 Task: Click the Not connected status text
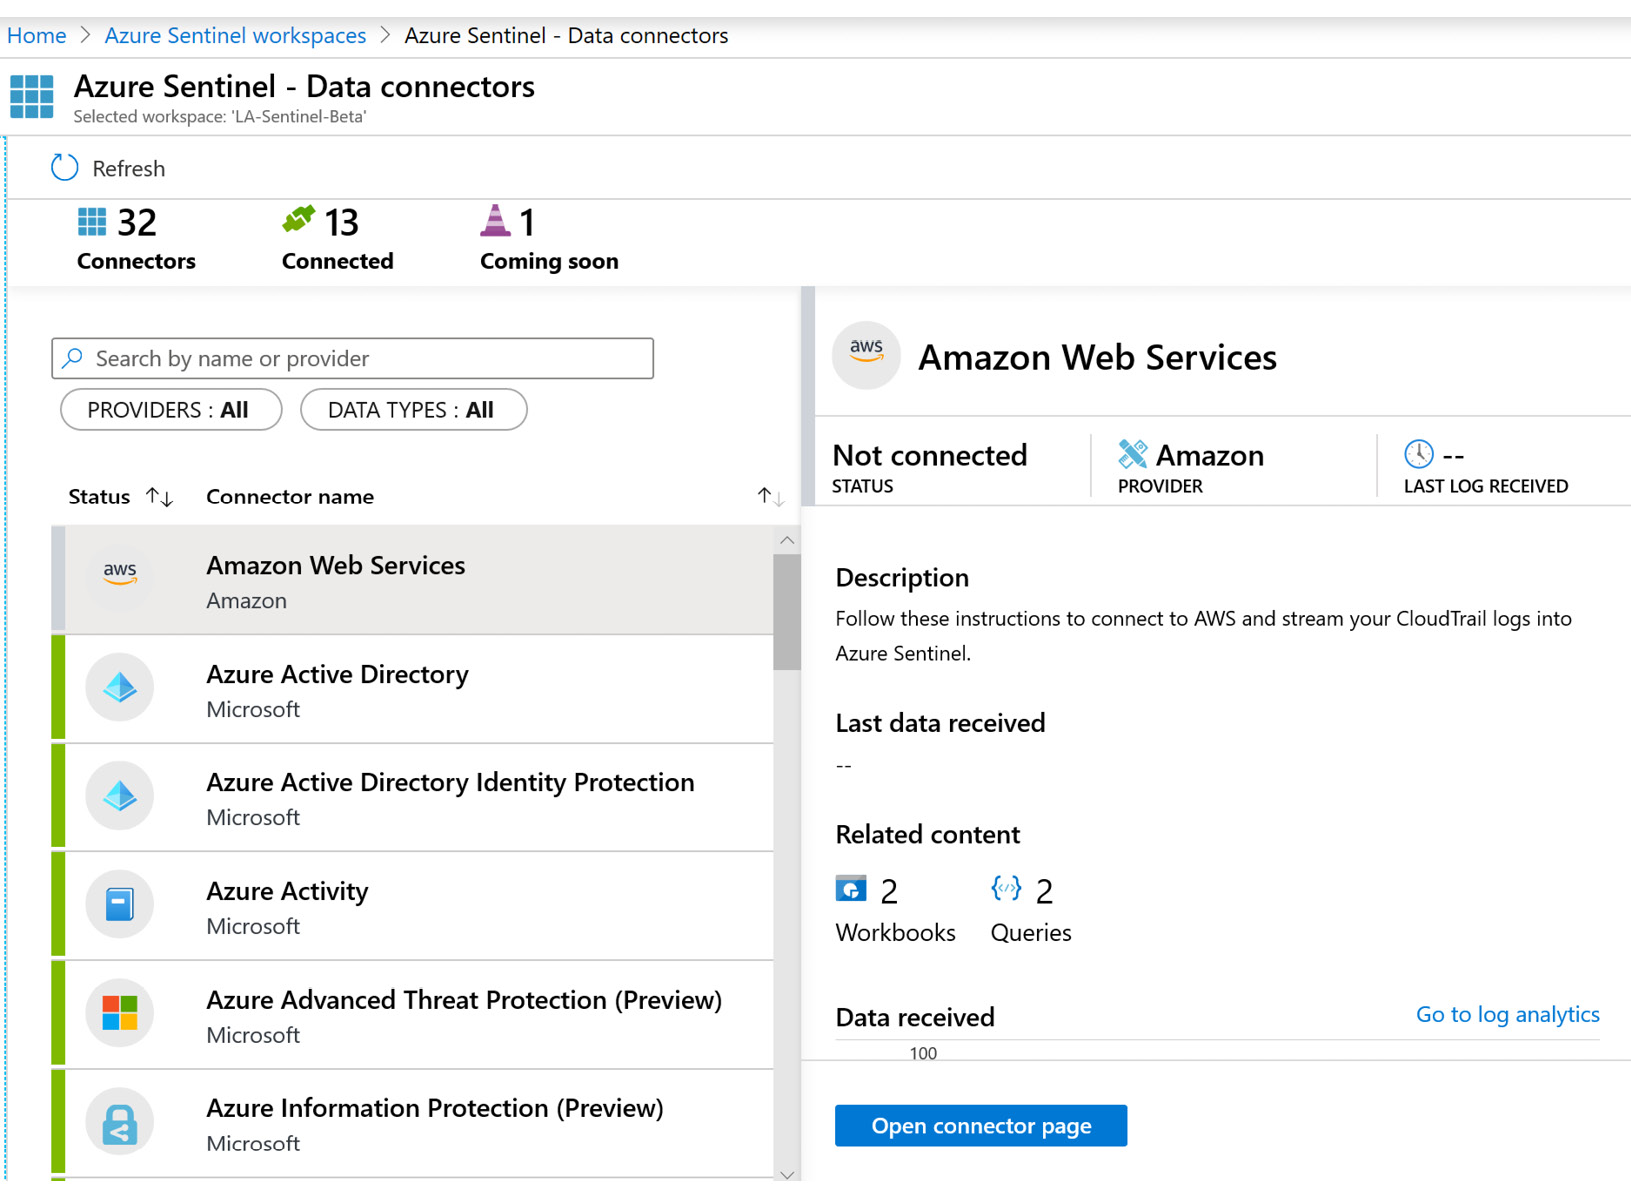tap(930, 455)
